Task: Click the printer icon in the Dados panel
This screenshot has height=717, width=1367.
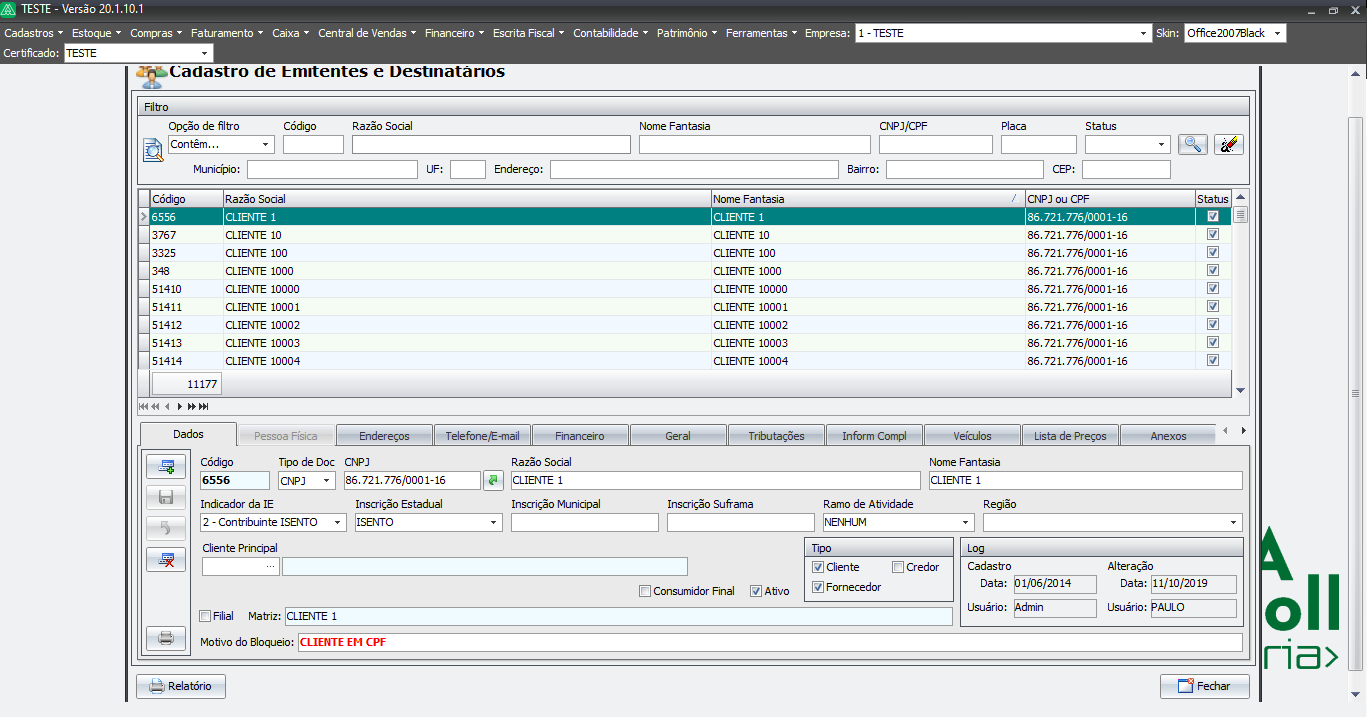Action: click(x=166, y=638)
